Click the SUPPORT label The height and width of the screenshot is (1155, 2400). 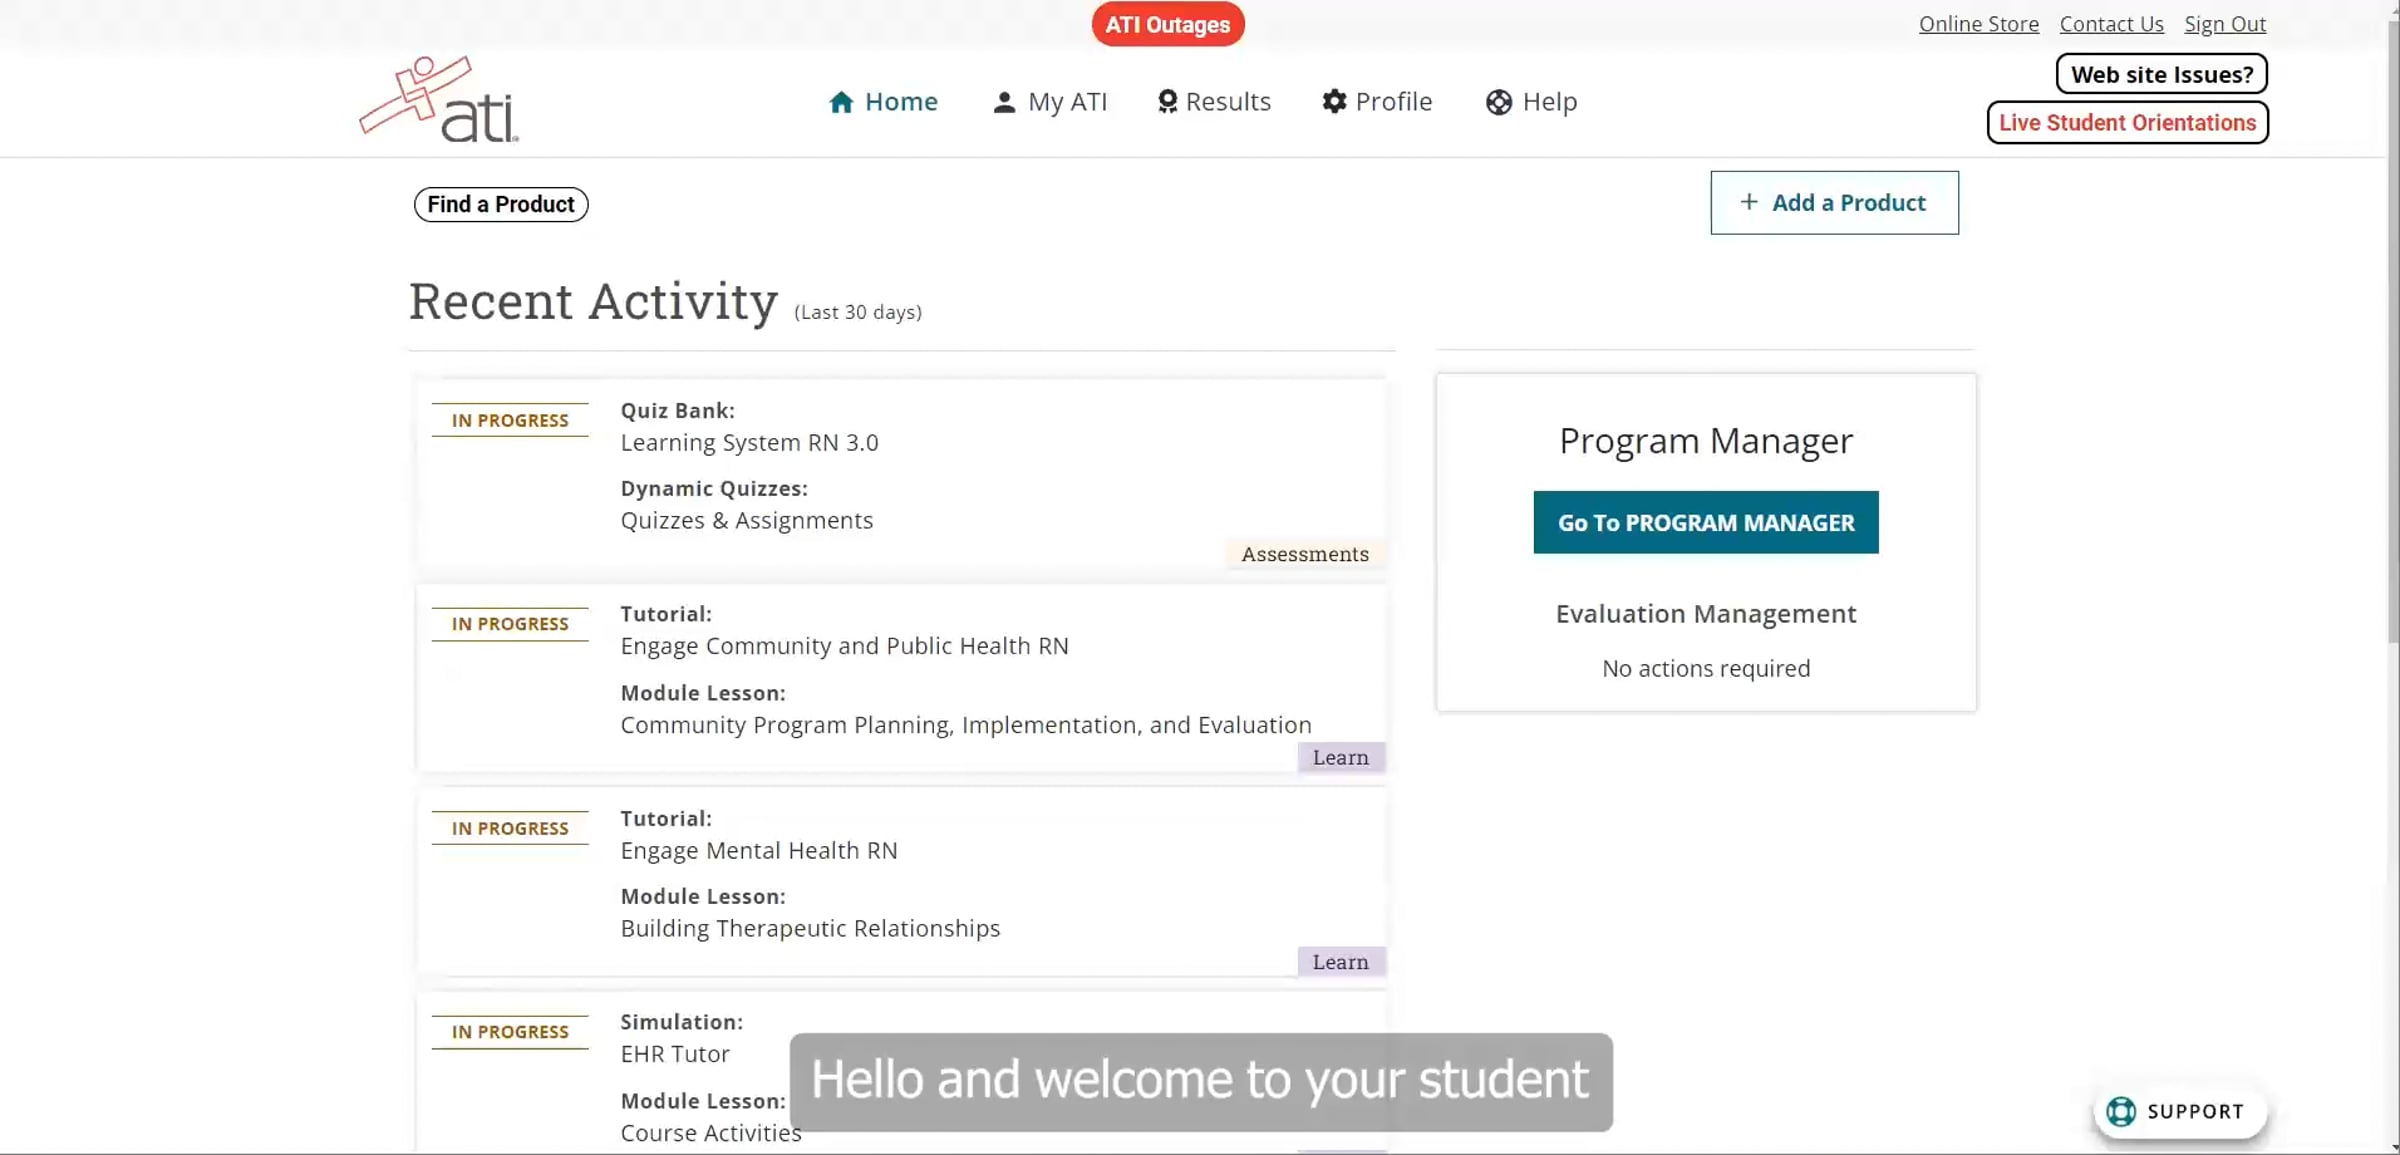point(2195,1111)
